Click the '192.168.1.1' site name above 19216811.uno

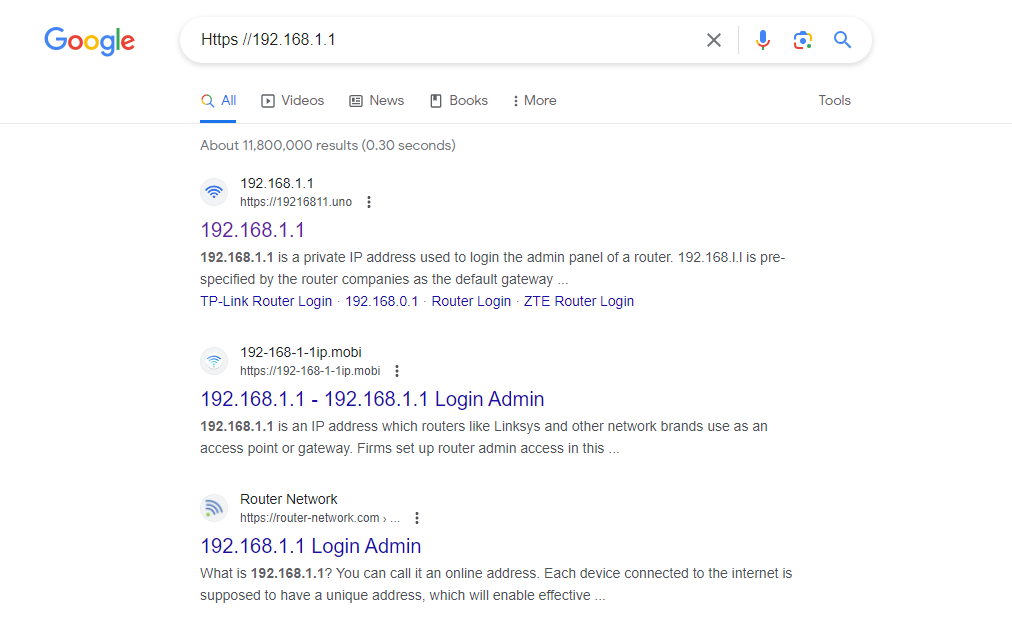pos(277,183)
